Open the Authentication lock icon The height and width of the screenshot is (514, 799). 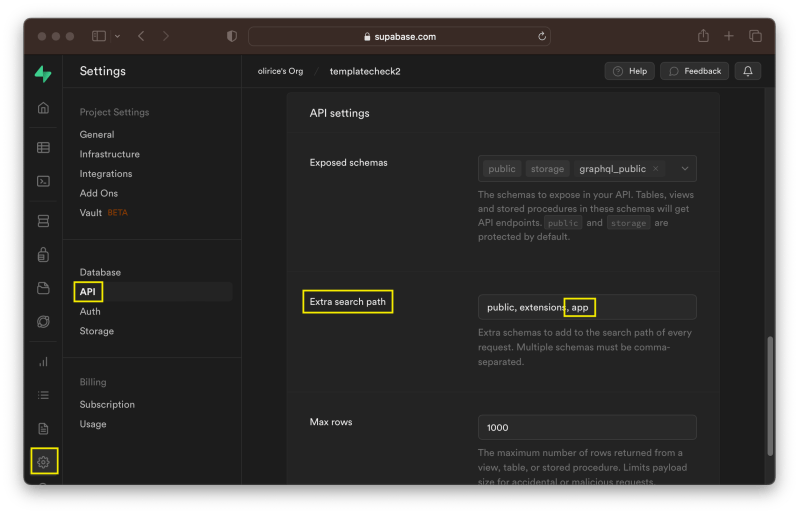point(43,254)
